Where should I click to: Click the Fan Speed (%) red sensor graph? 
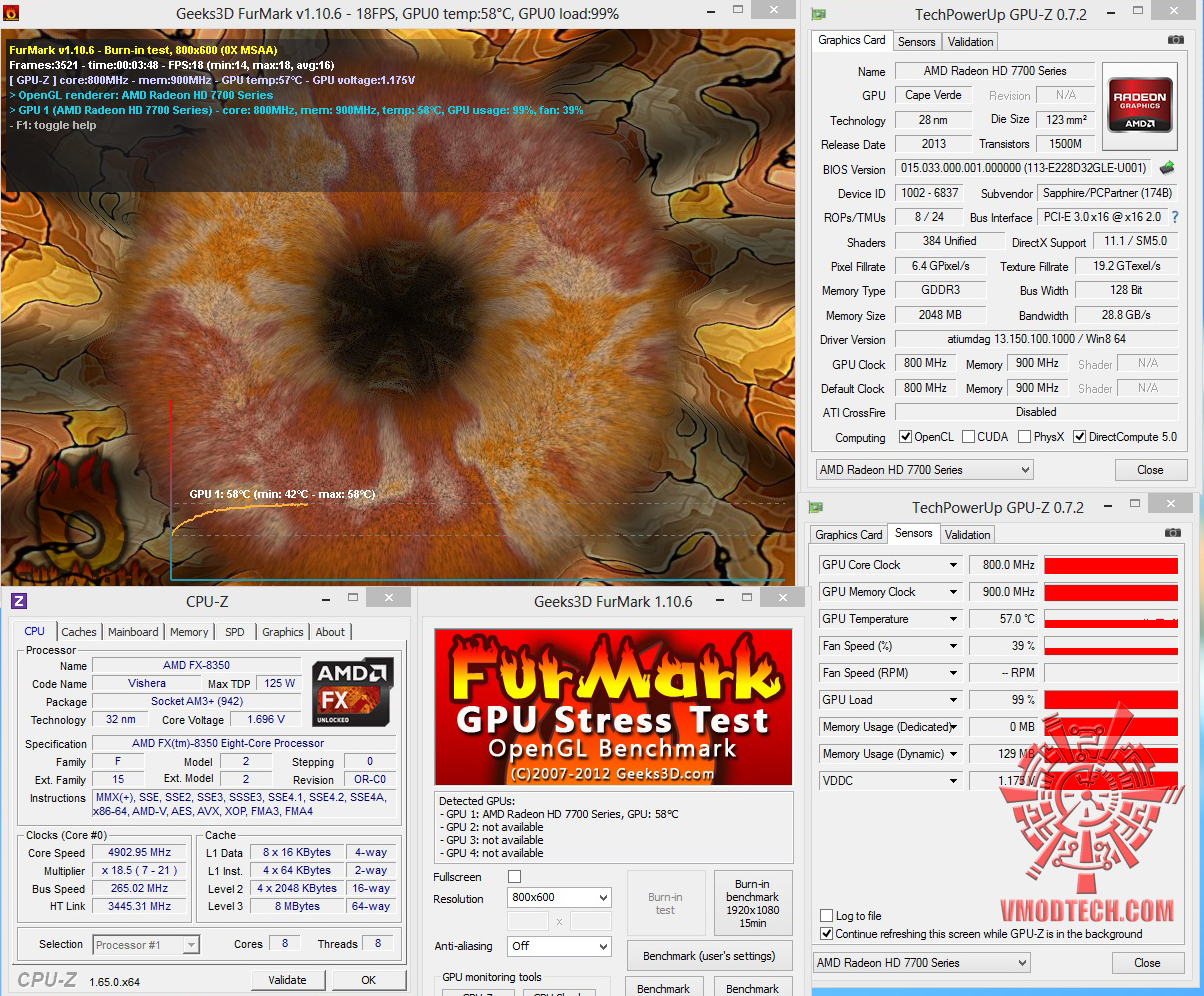click(1111, 646)
